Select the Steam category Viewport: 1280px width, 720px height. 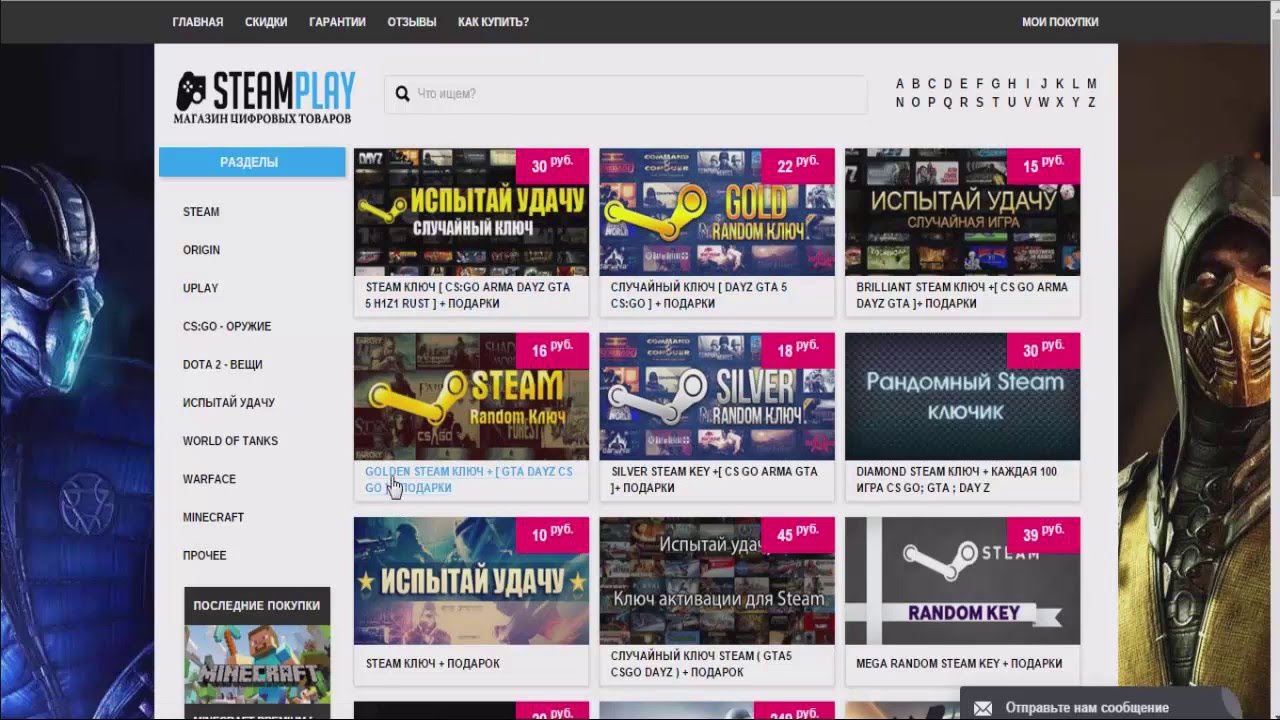tap(201, 212)
